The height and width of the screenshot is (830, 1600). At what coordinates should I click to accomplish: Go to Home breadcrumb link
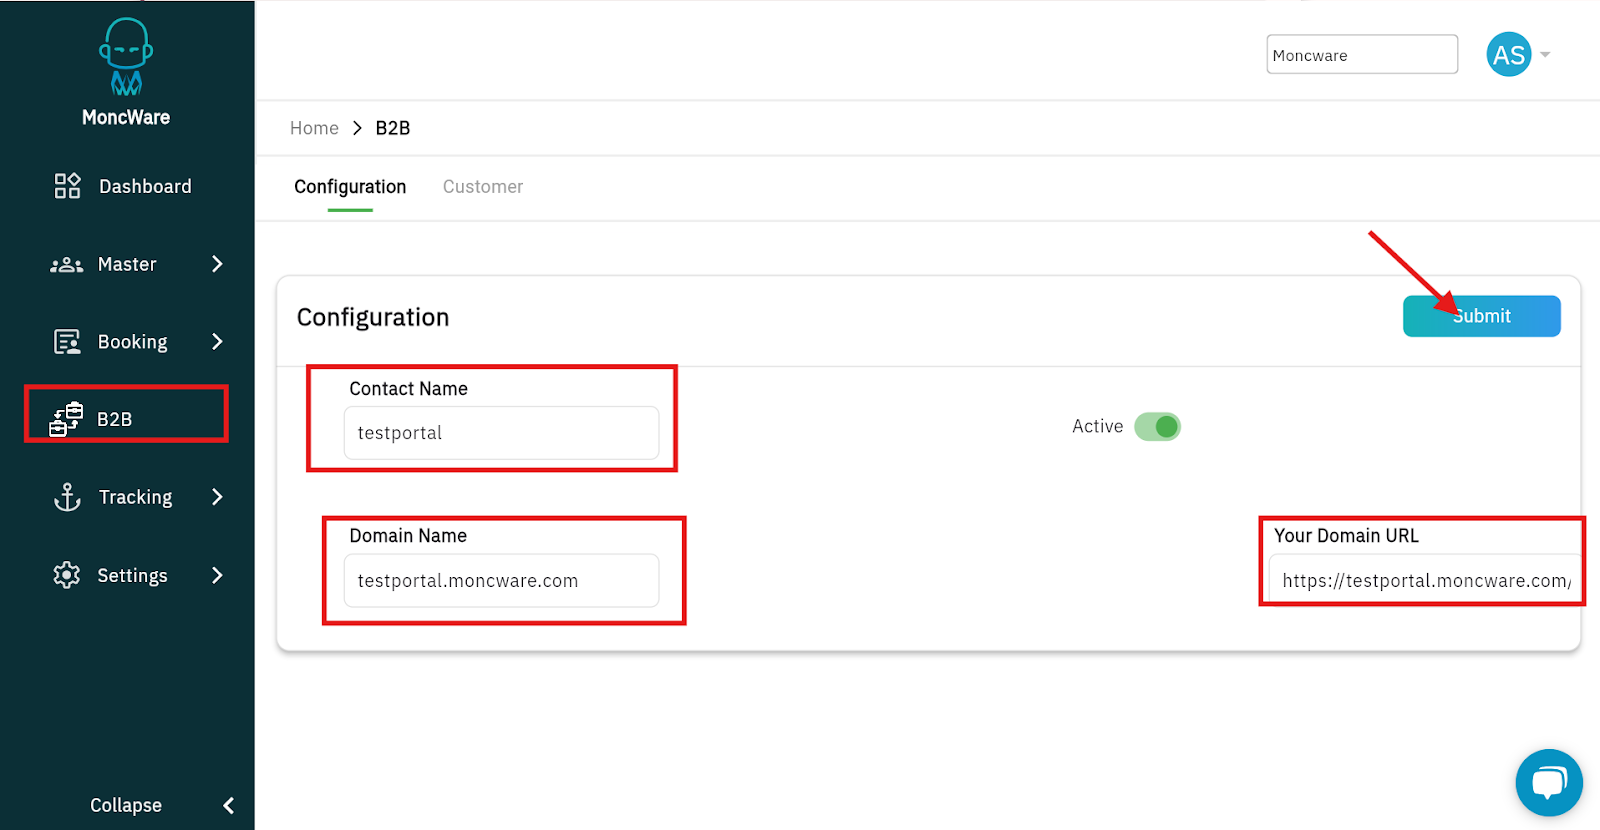314,128
